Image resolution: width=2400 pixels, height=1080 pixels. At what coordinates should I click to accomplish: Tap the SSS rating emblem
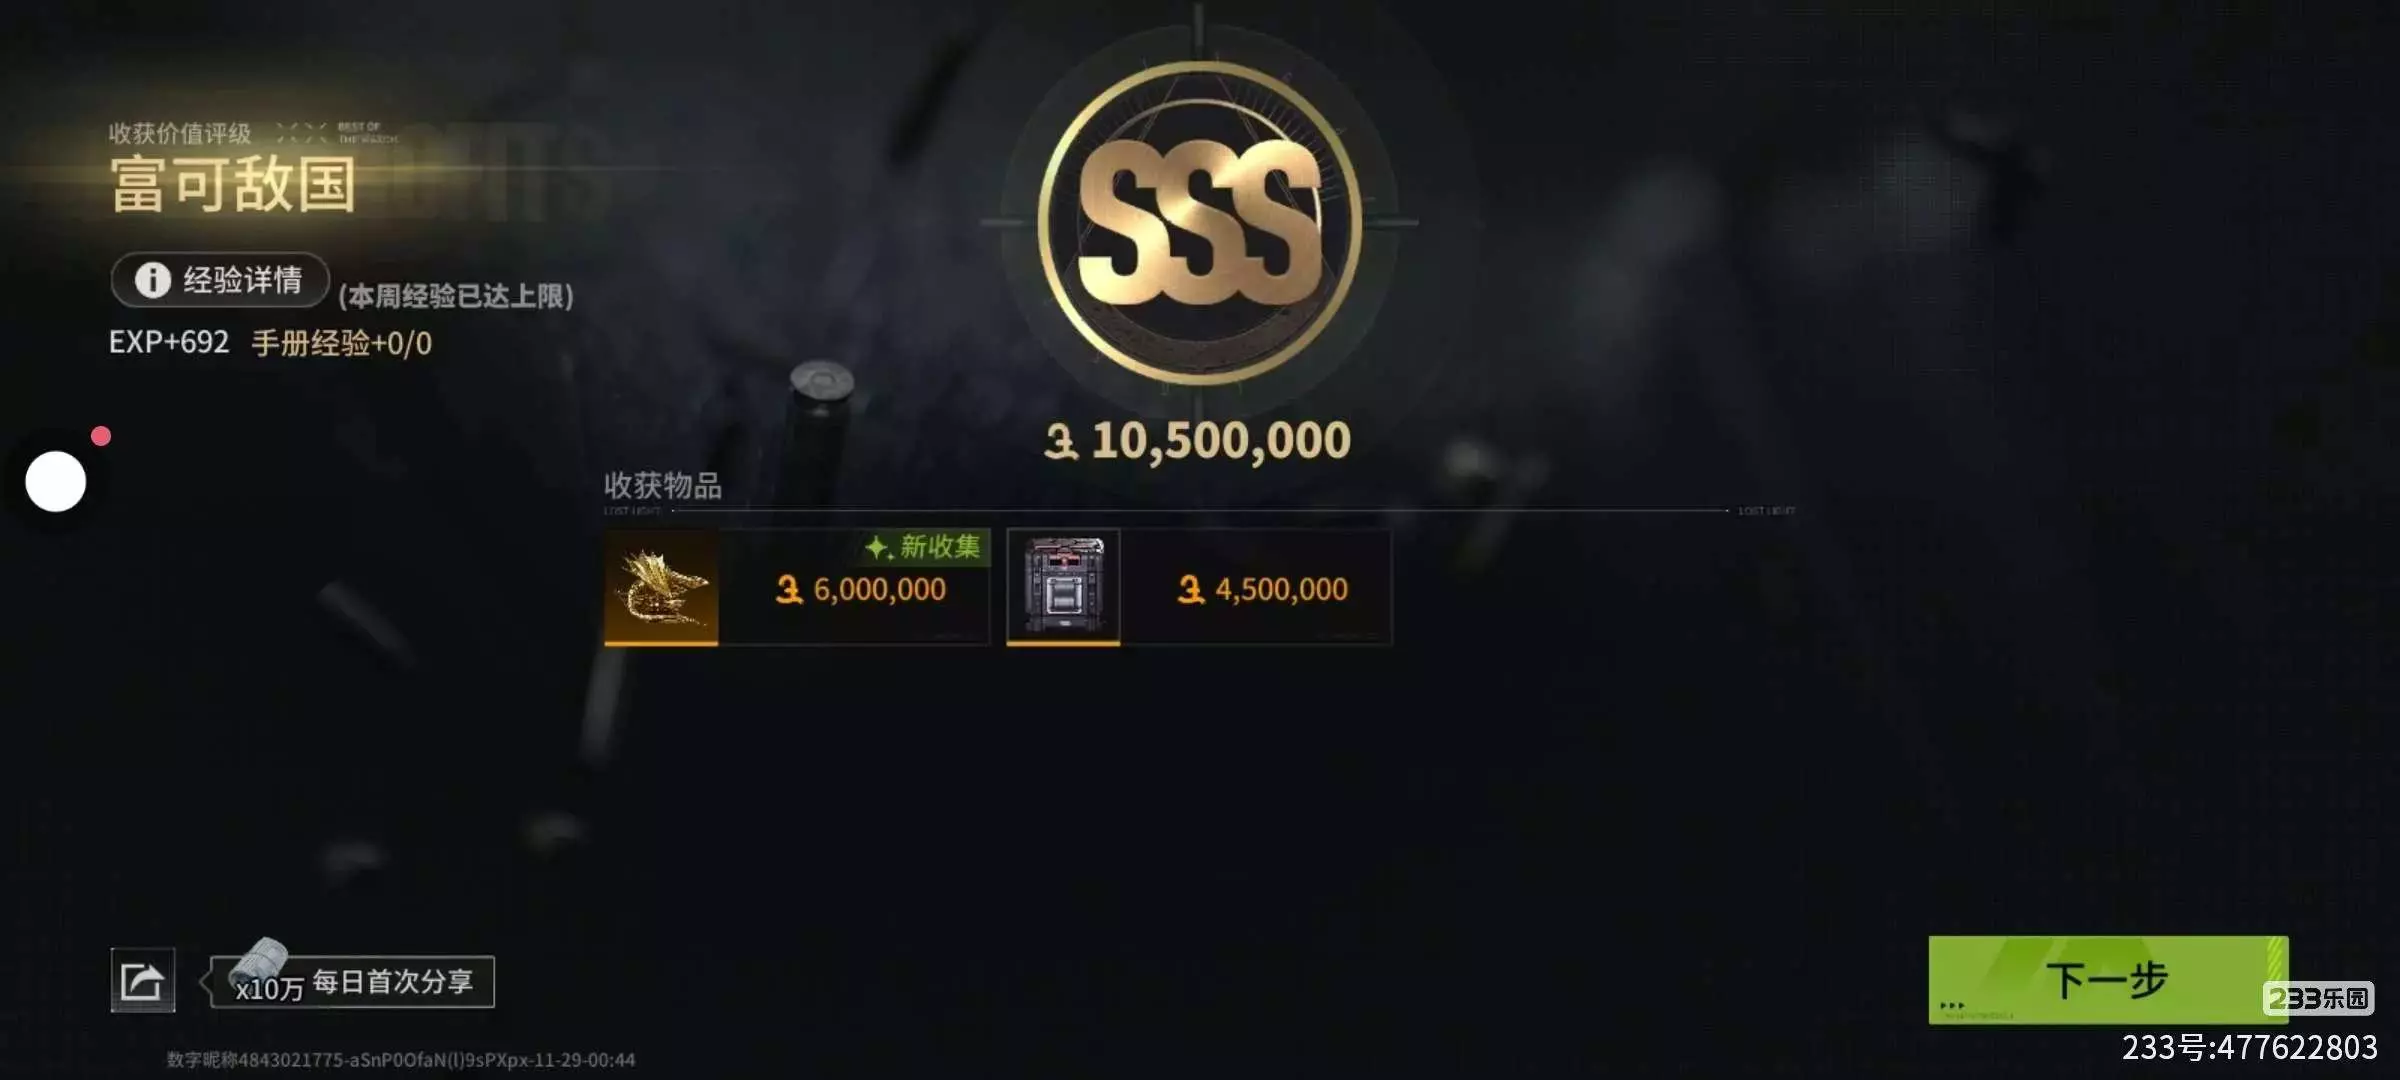(1199, 223)
